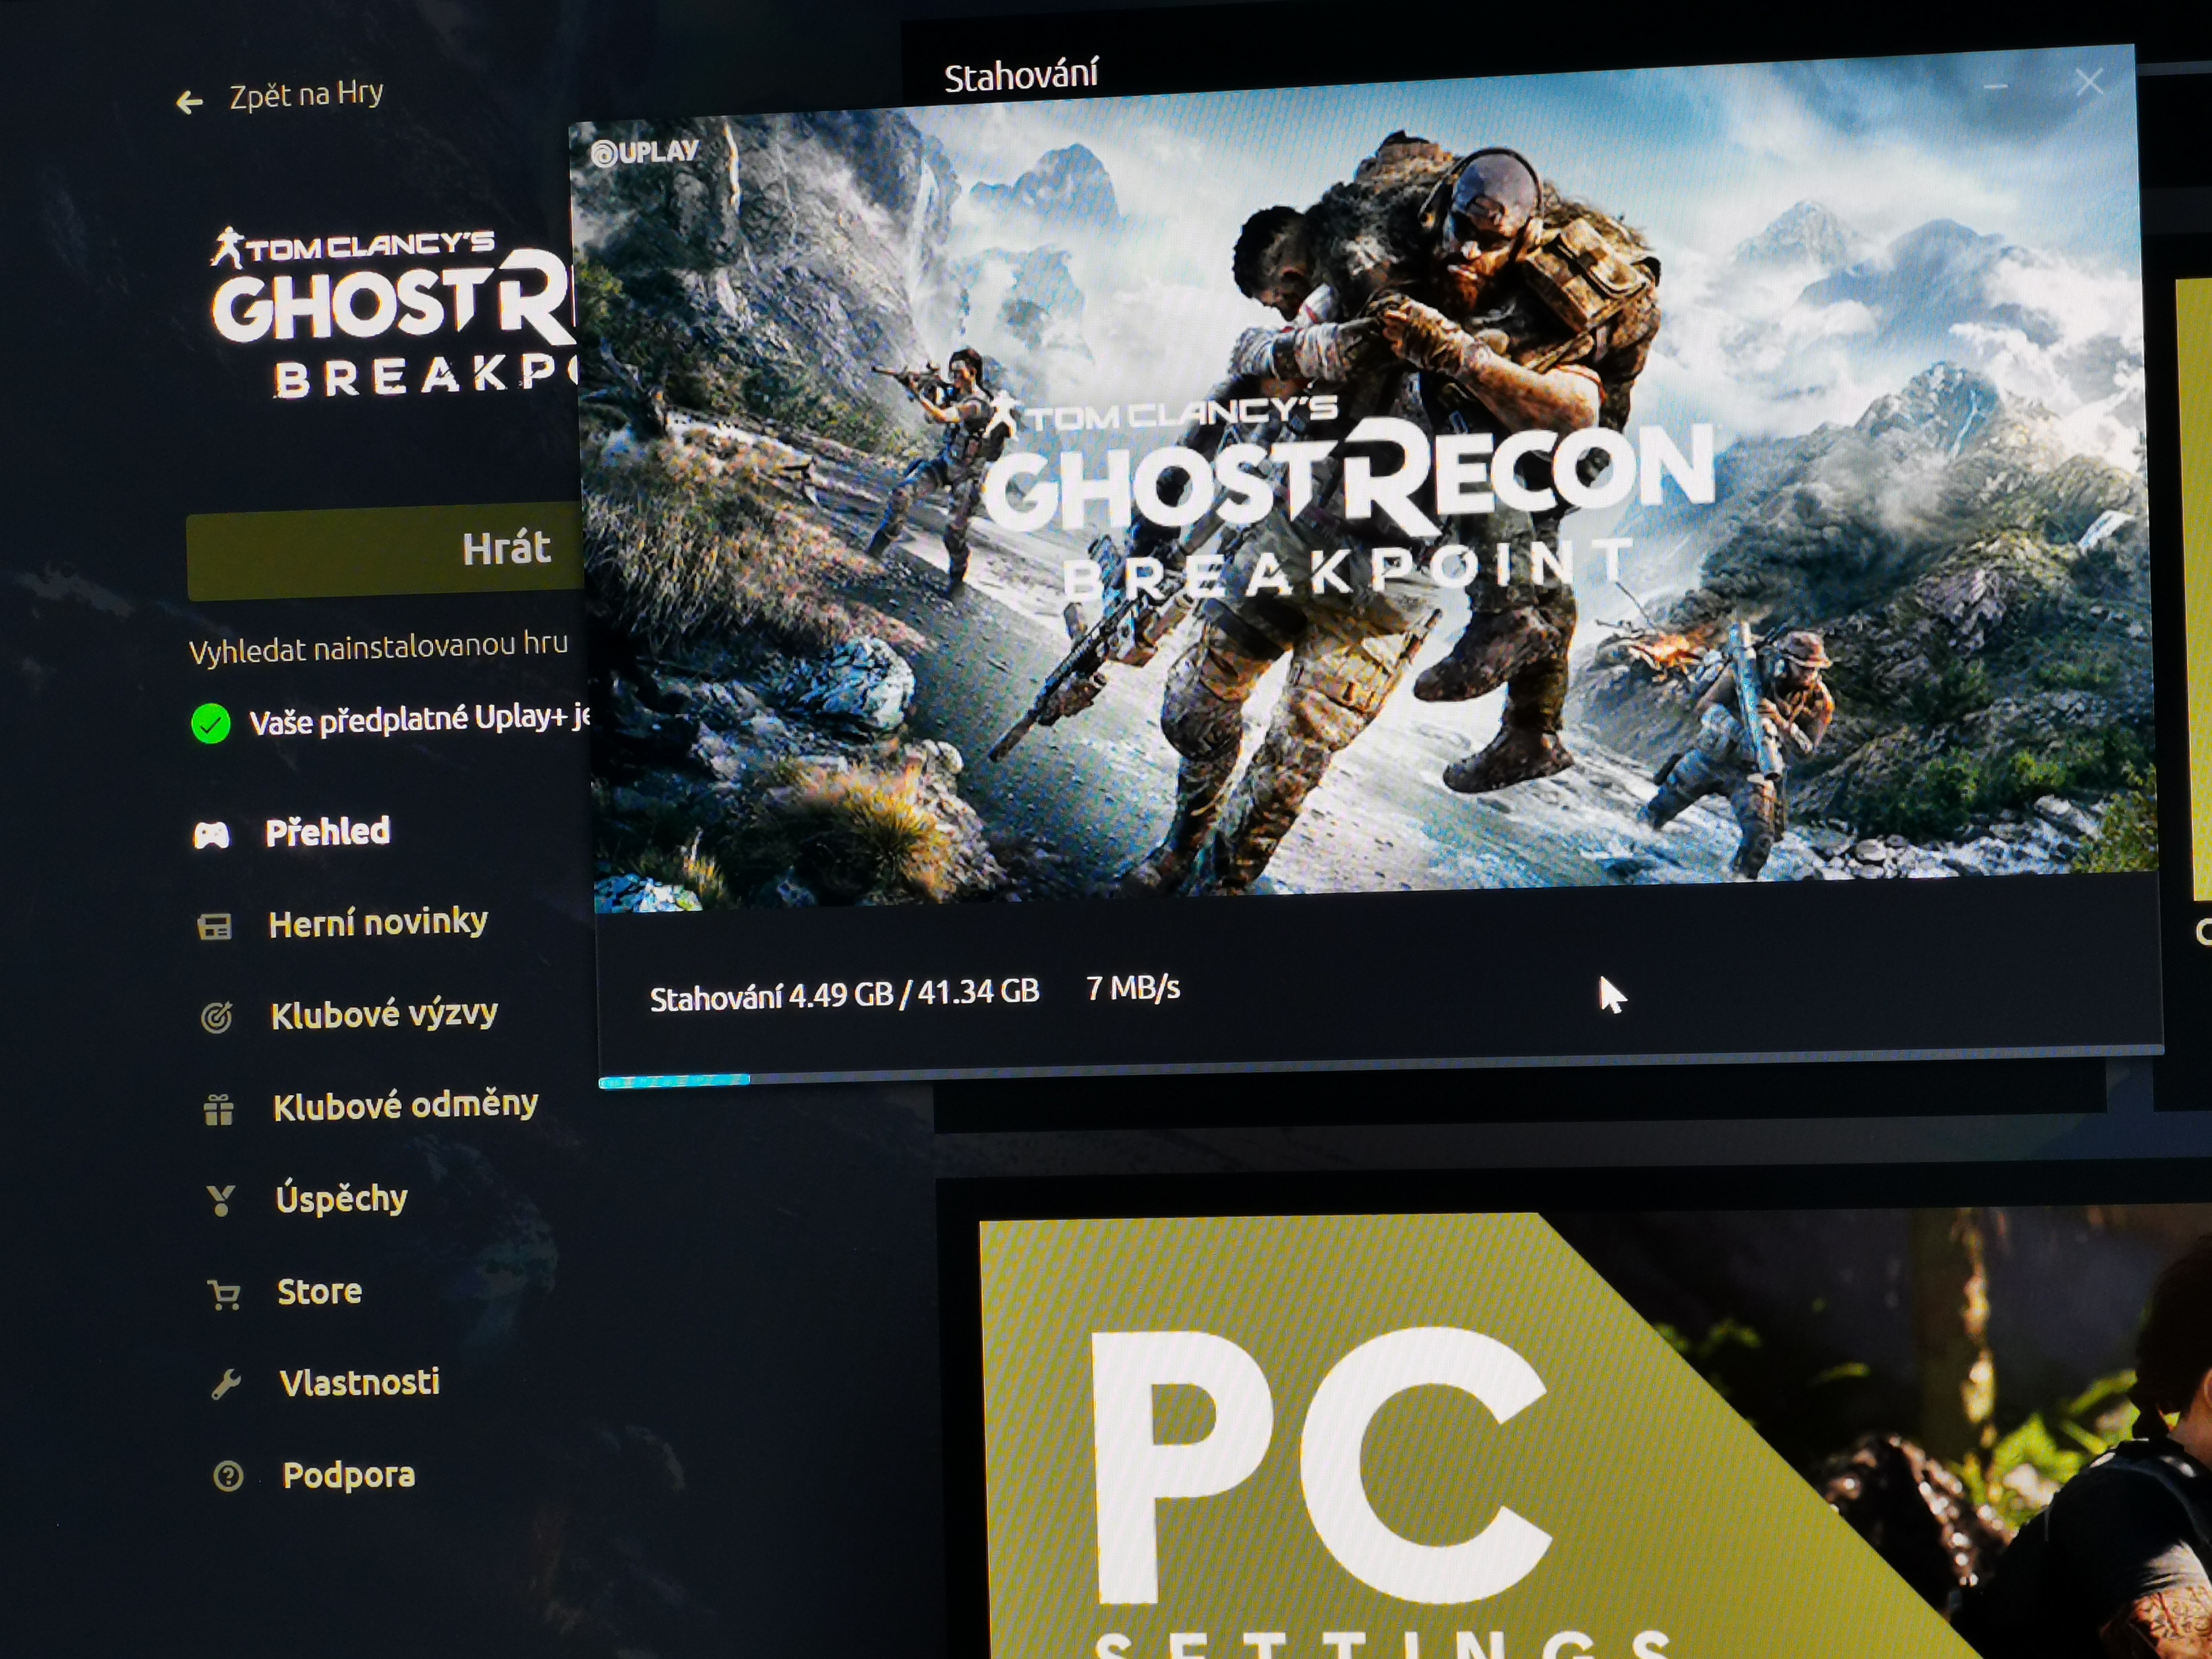
Task: Click the shopping cart Store icon
Action: [x=224, y=1294]
